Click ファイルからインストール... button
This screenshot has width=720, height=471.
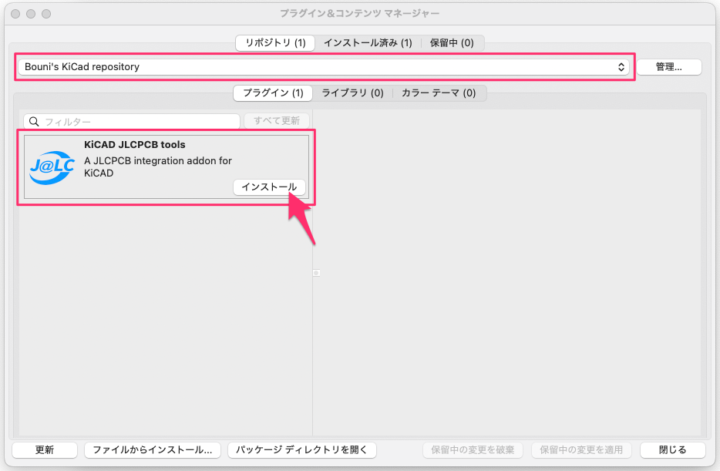pyautogui.click(x=152, y=450)
